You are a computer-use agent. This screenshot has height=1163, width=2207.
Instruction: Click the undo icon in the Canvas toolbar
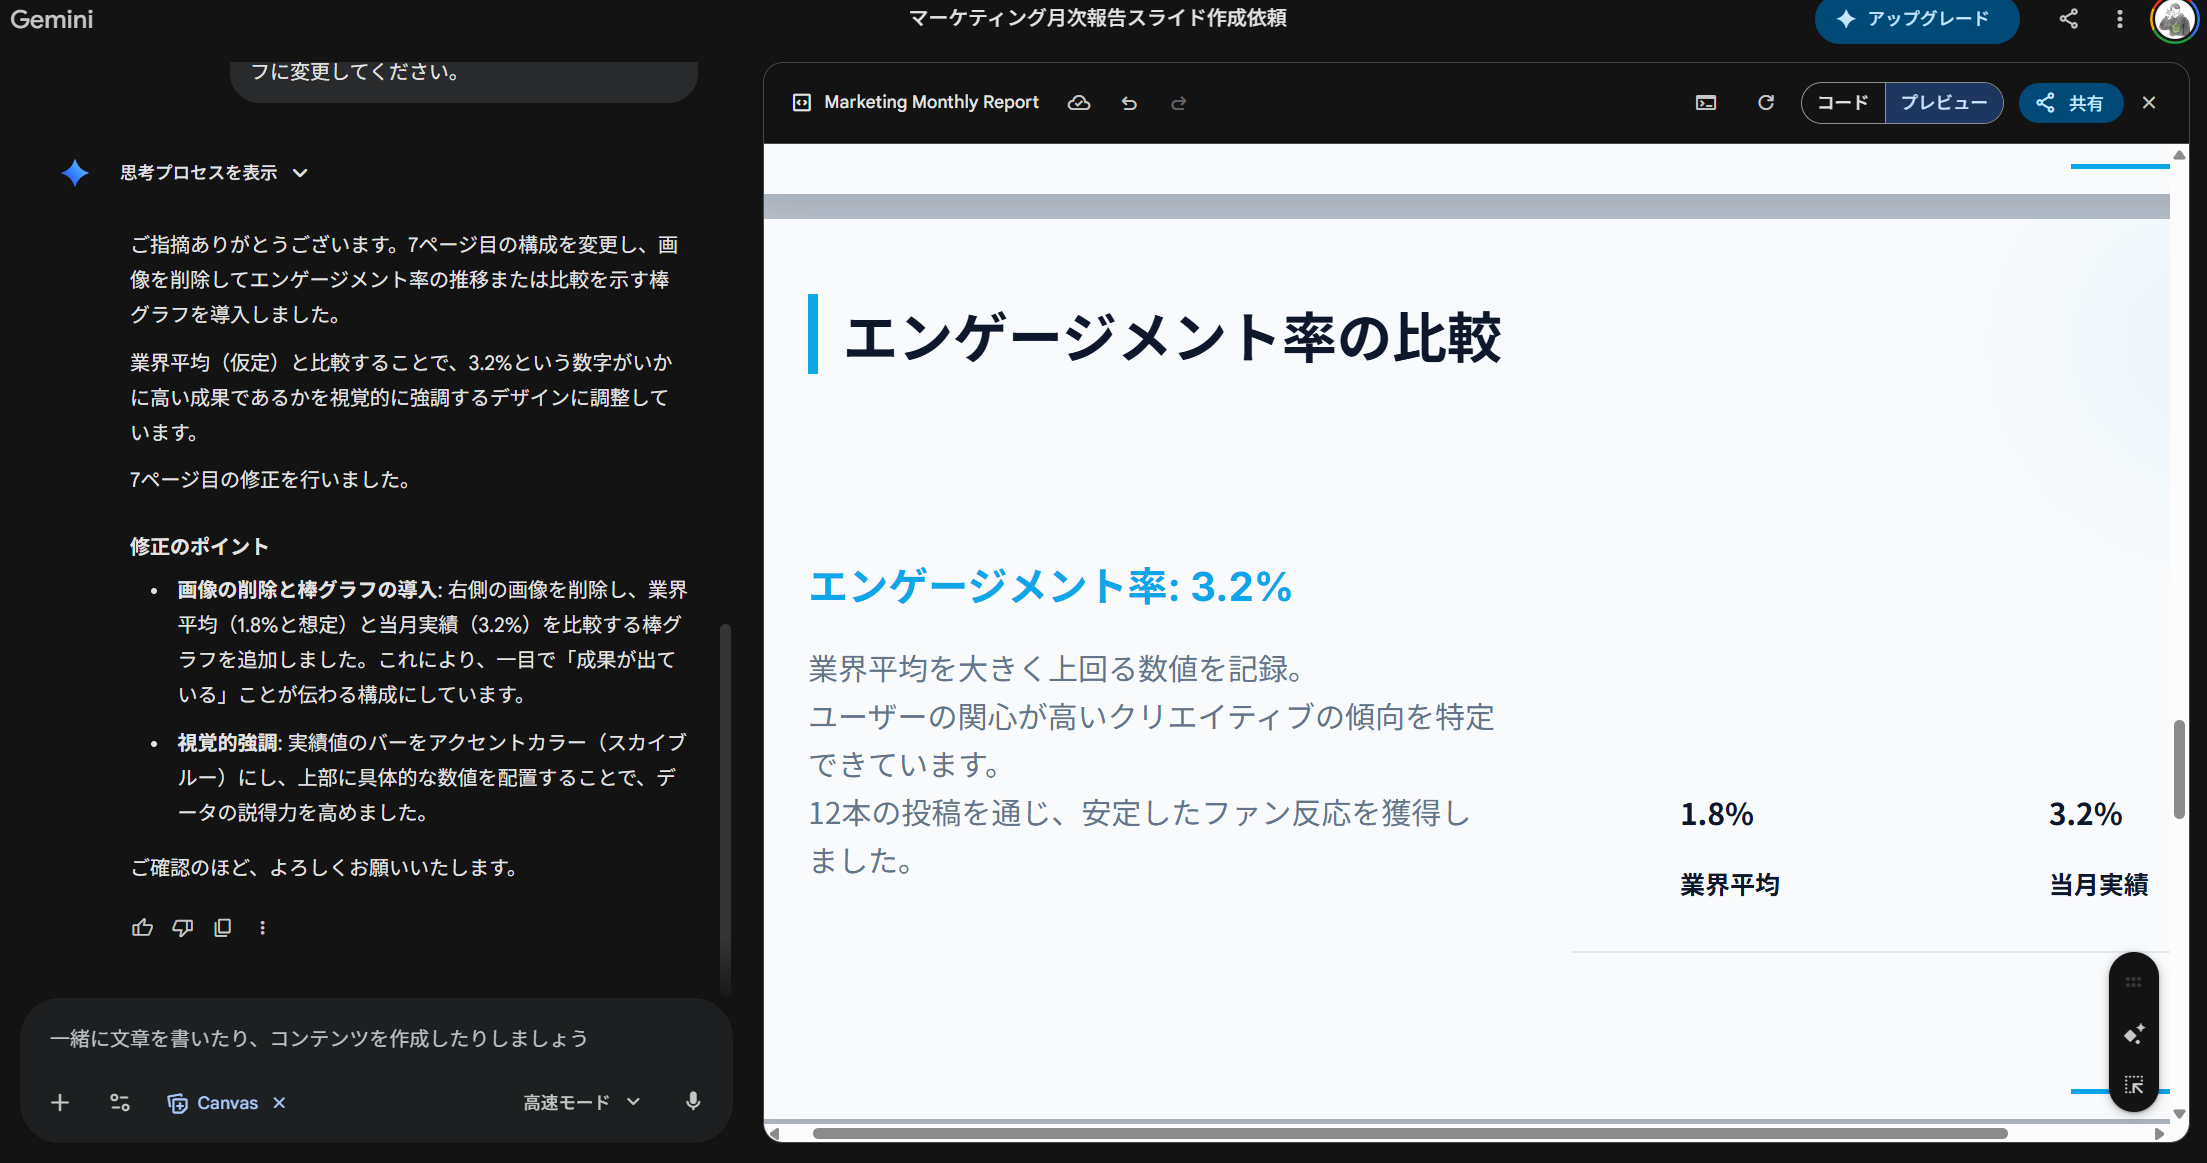click(1129, 102)
